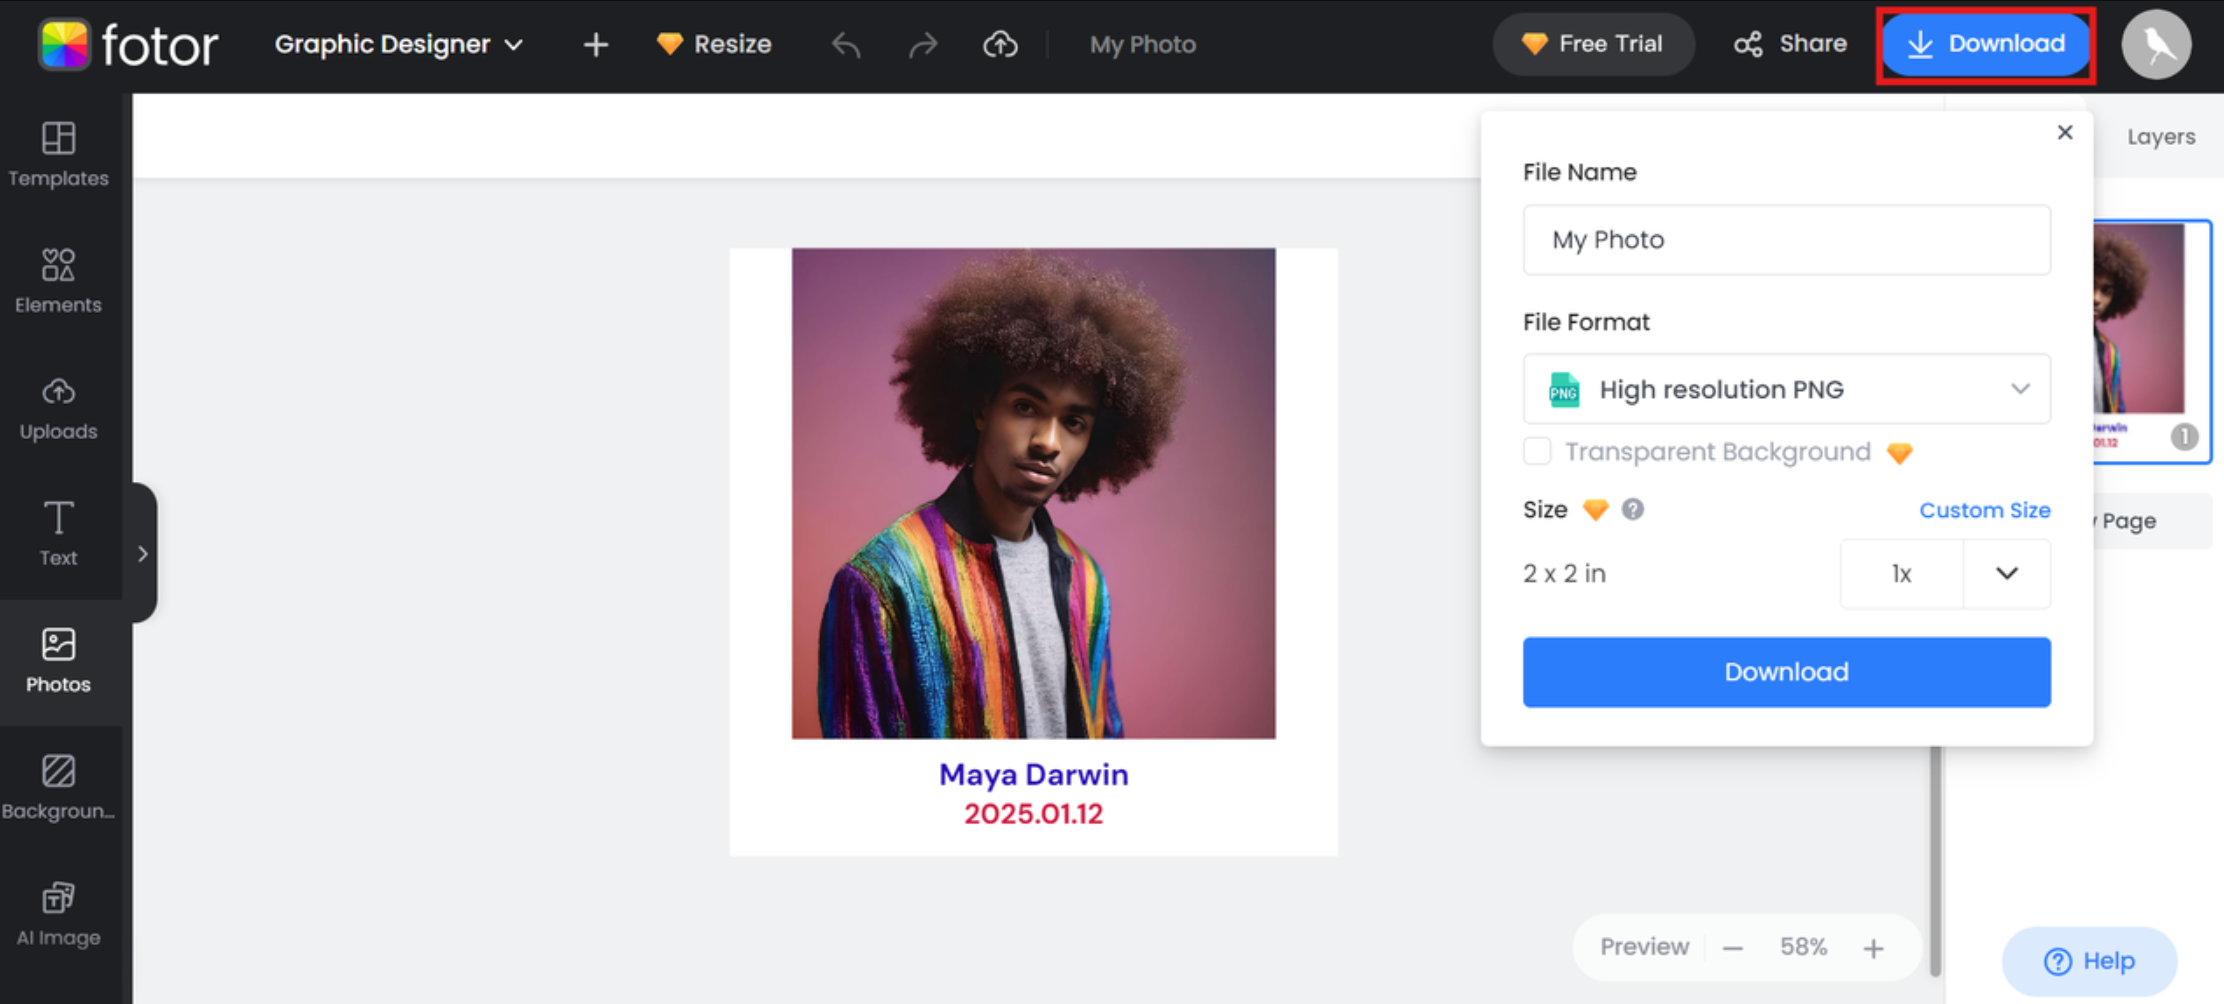This screenshot has width=2224, height=1004.
Task: Save the design to cloud
Action: (x=1000, y=44)
